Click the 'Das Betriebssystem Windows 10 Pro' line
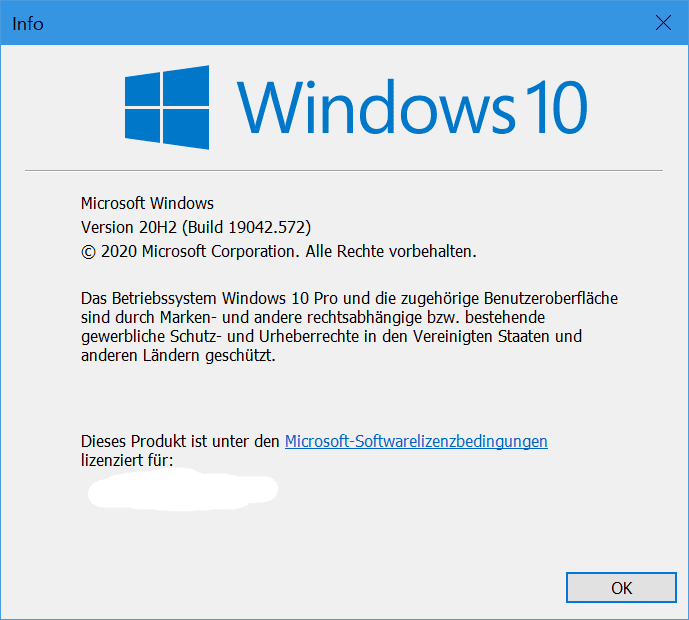Image resolution: width=689 pixels, height=620 pixels. [x=349, y=298]
